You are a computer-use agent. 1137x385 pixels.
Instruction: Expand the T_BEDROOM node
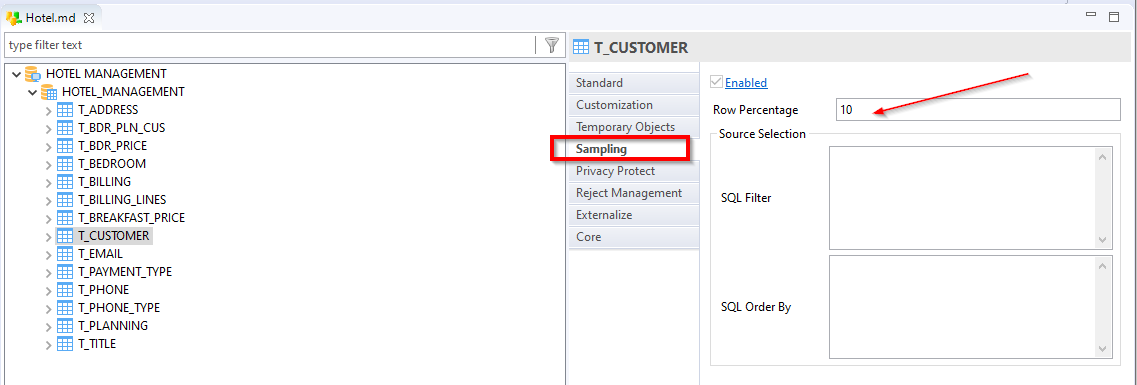pos(49,165)
